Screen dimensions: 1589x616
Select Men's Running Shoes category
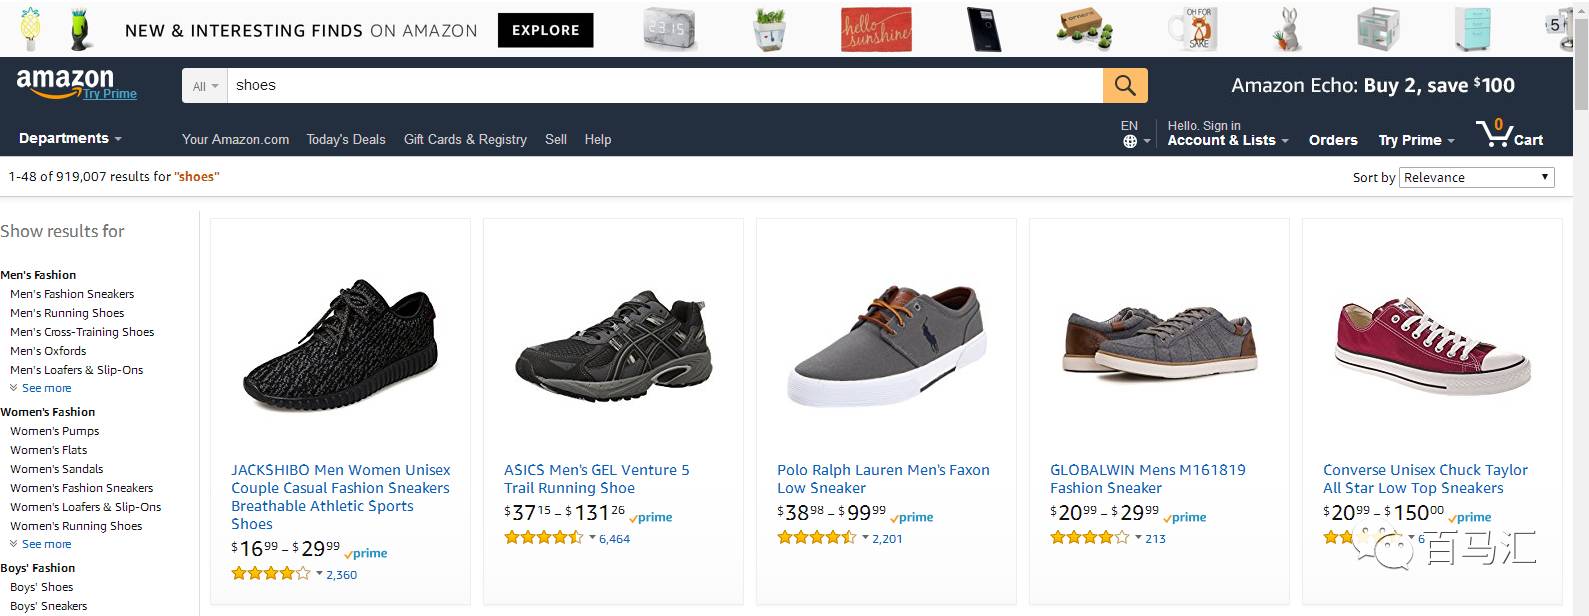point(67,313)
